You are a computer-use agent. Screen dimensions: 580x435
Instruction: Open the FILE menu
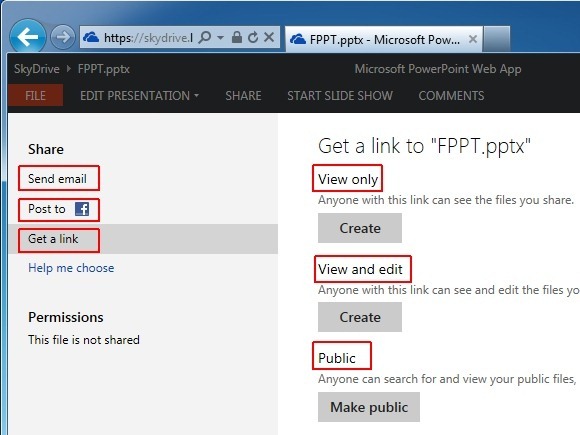tap(36, 95)
